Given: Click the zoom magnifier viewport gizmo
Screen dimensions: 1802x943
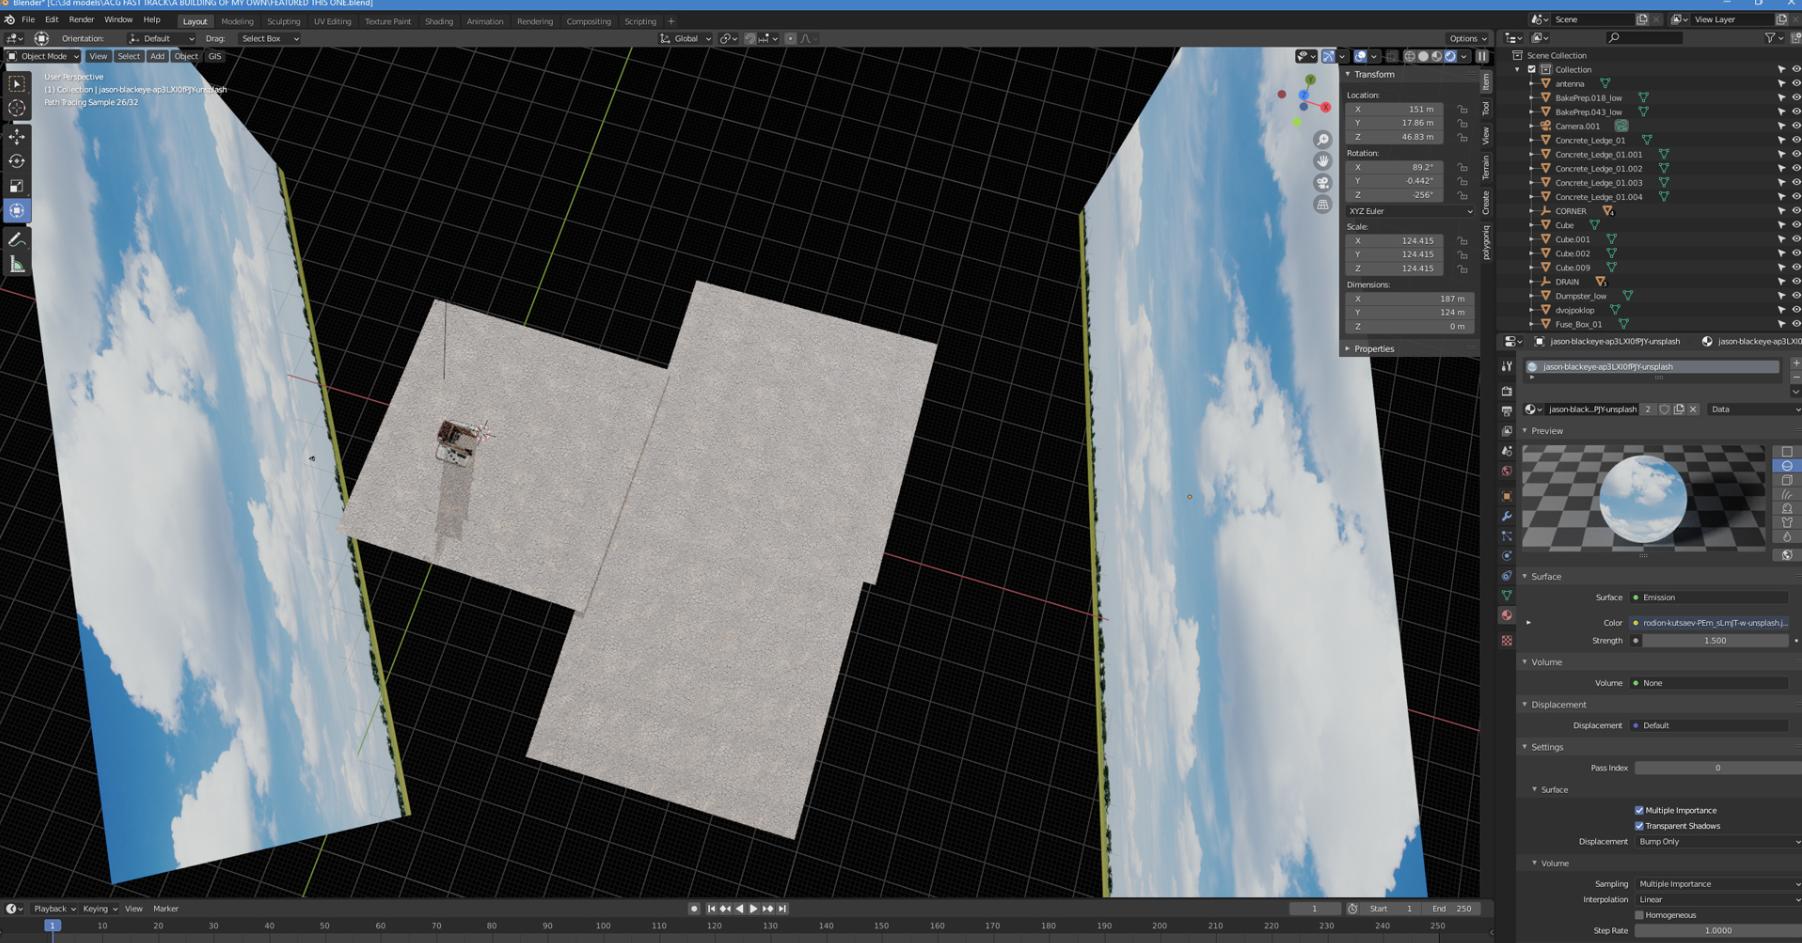Looking at the screenshot, I should pyautogui.click(x=1322, y=140).
